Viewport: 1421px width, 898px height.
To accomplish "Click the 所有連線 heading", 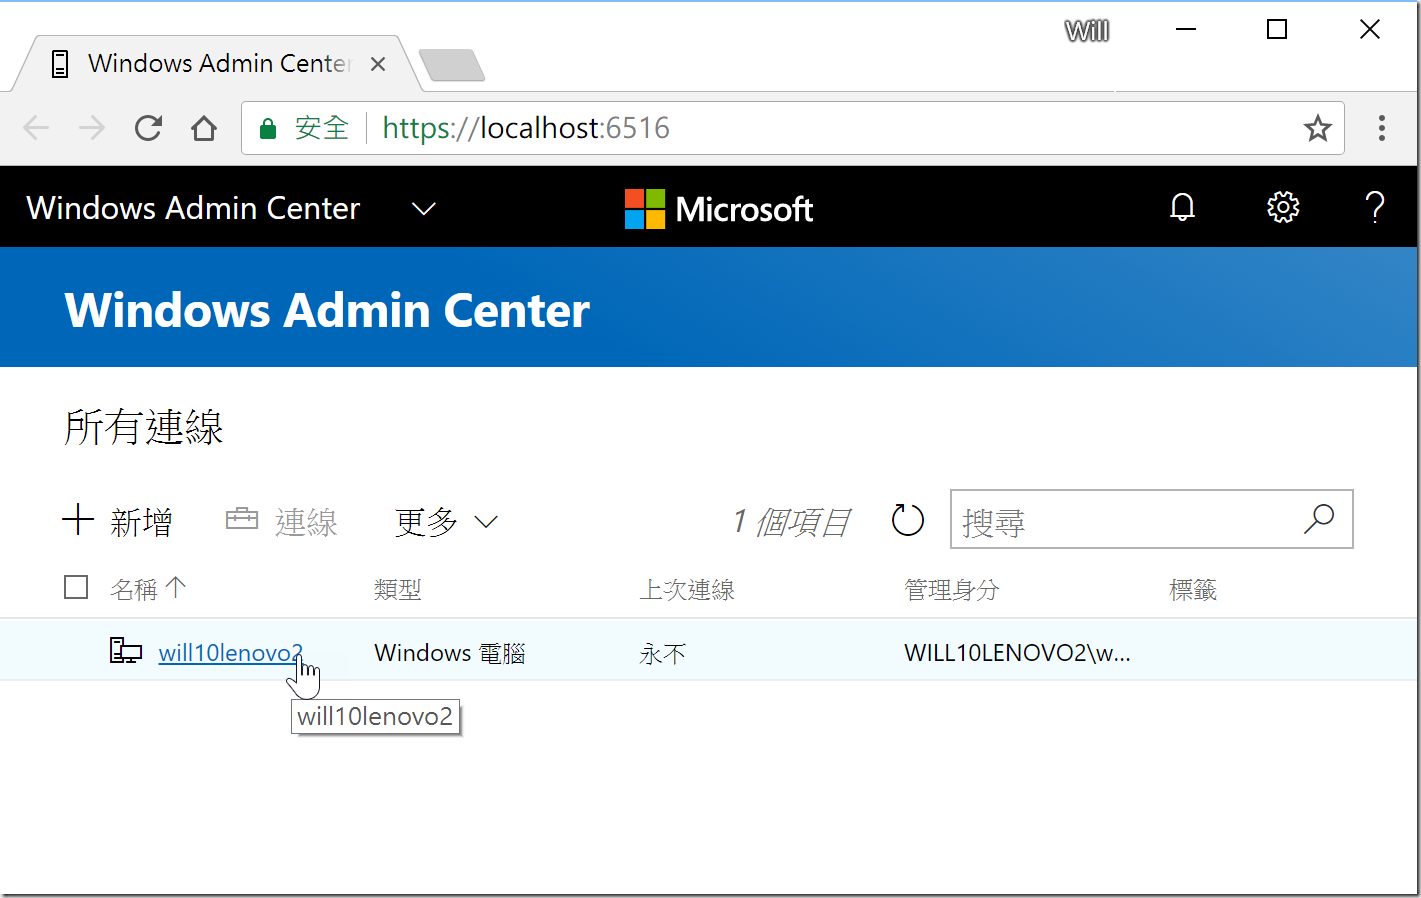I will 144,427.
